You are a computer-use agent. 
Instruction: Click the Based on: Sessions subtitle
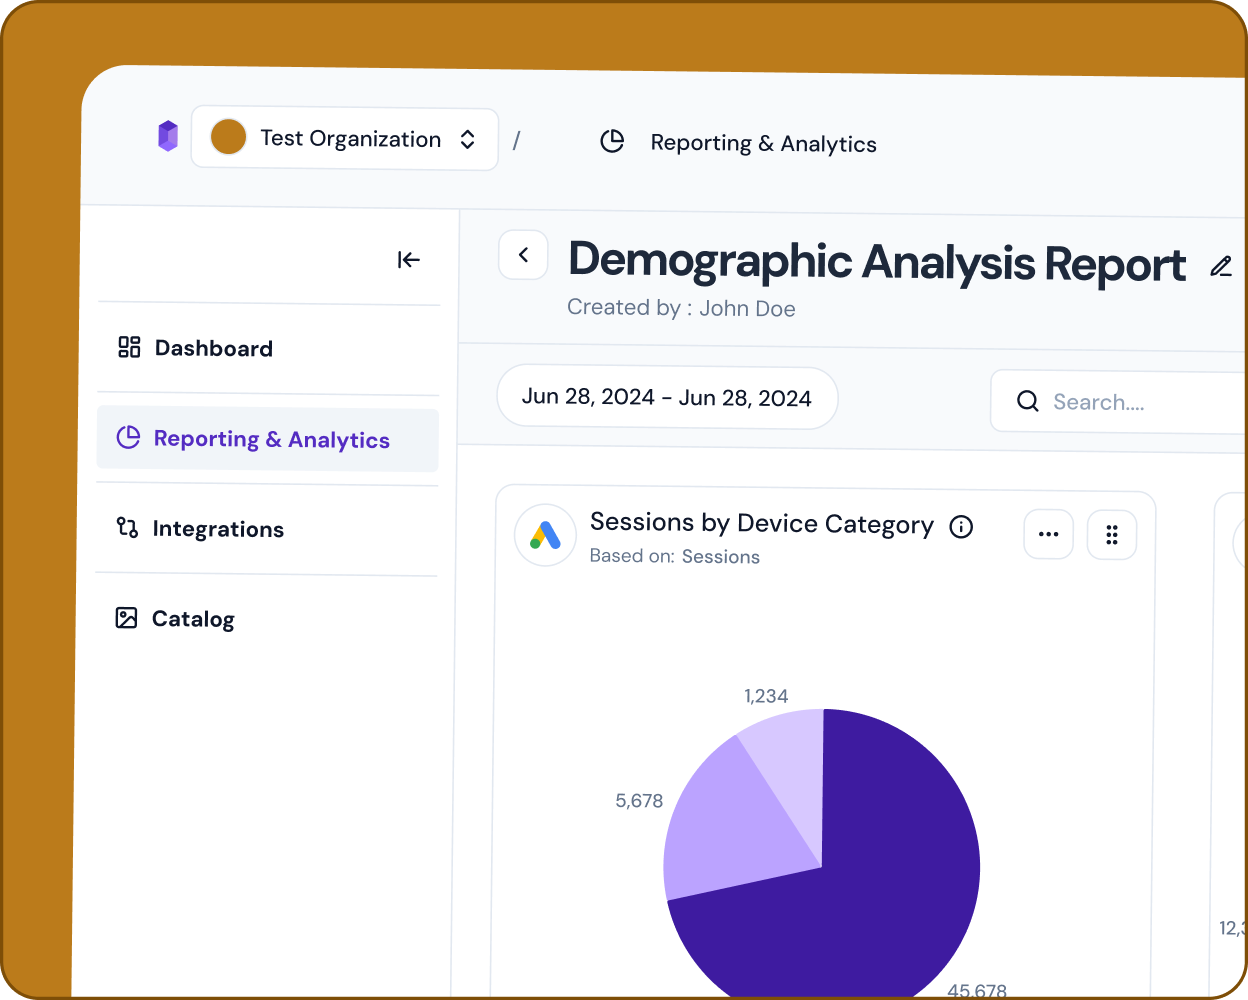tap(675, 556)
